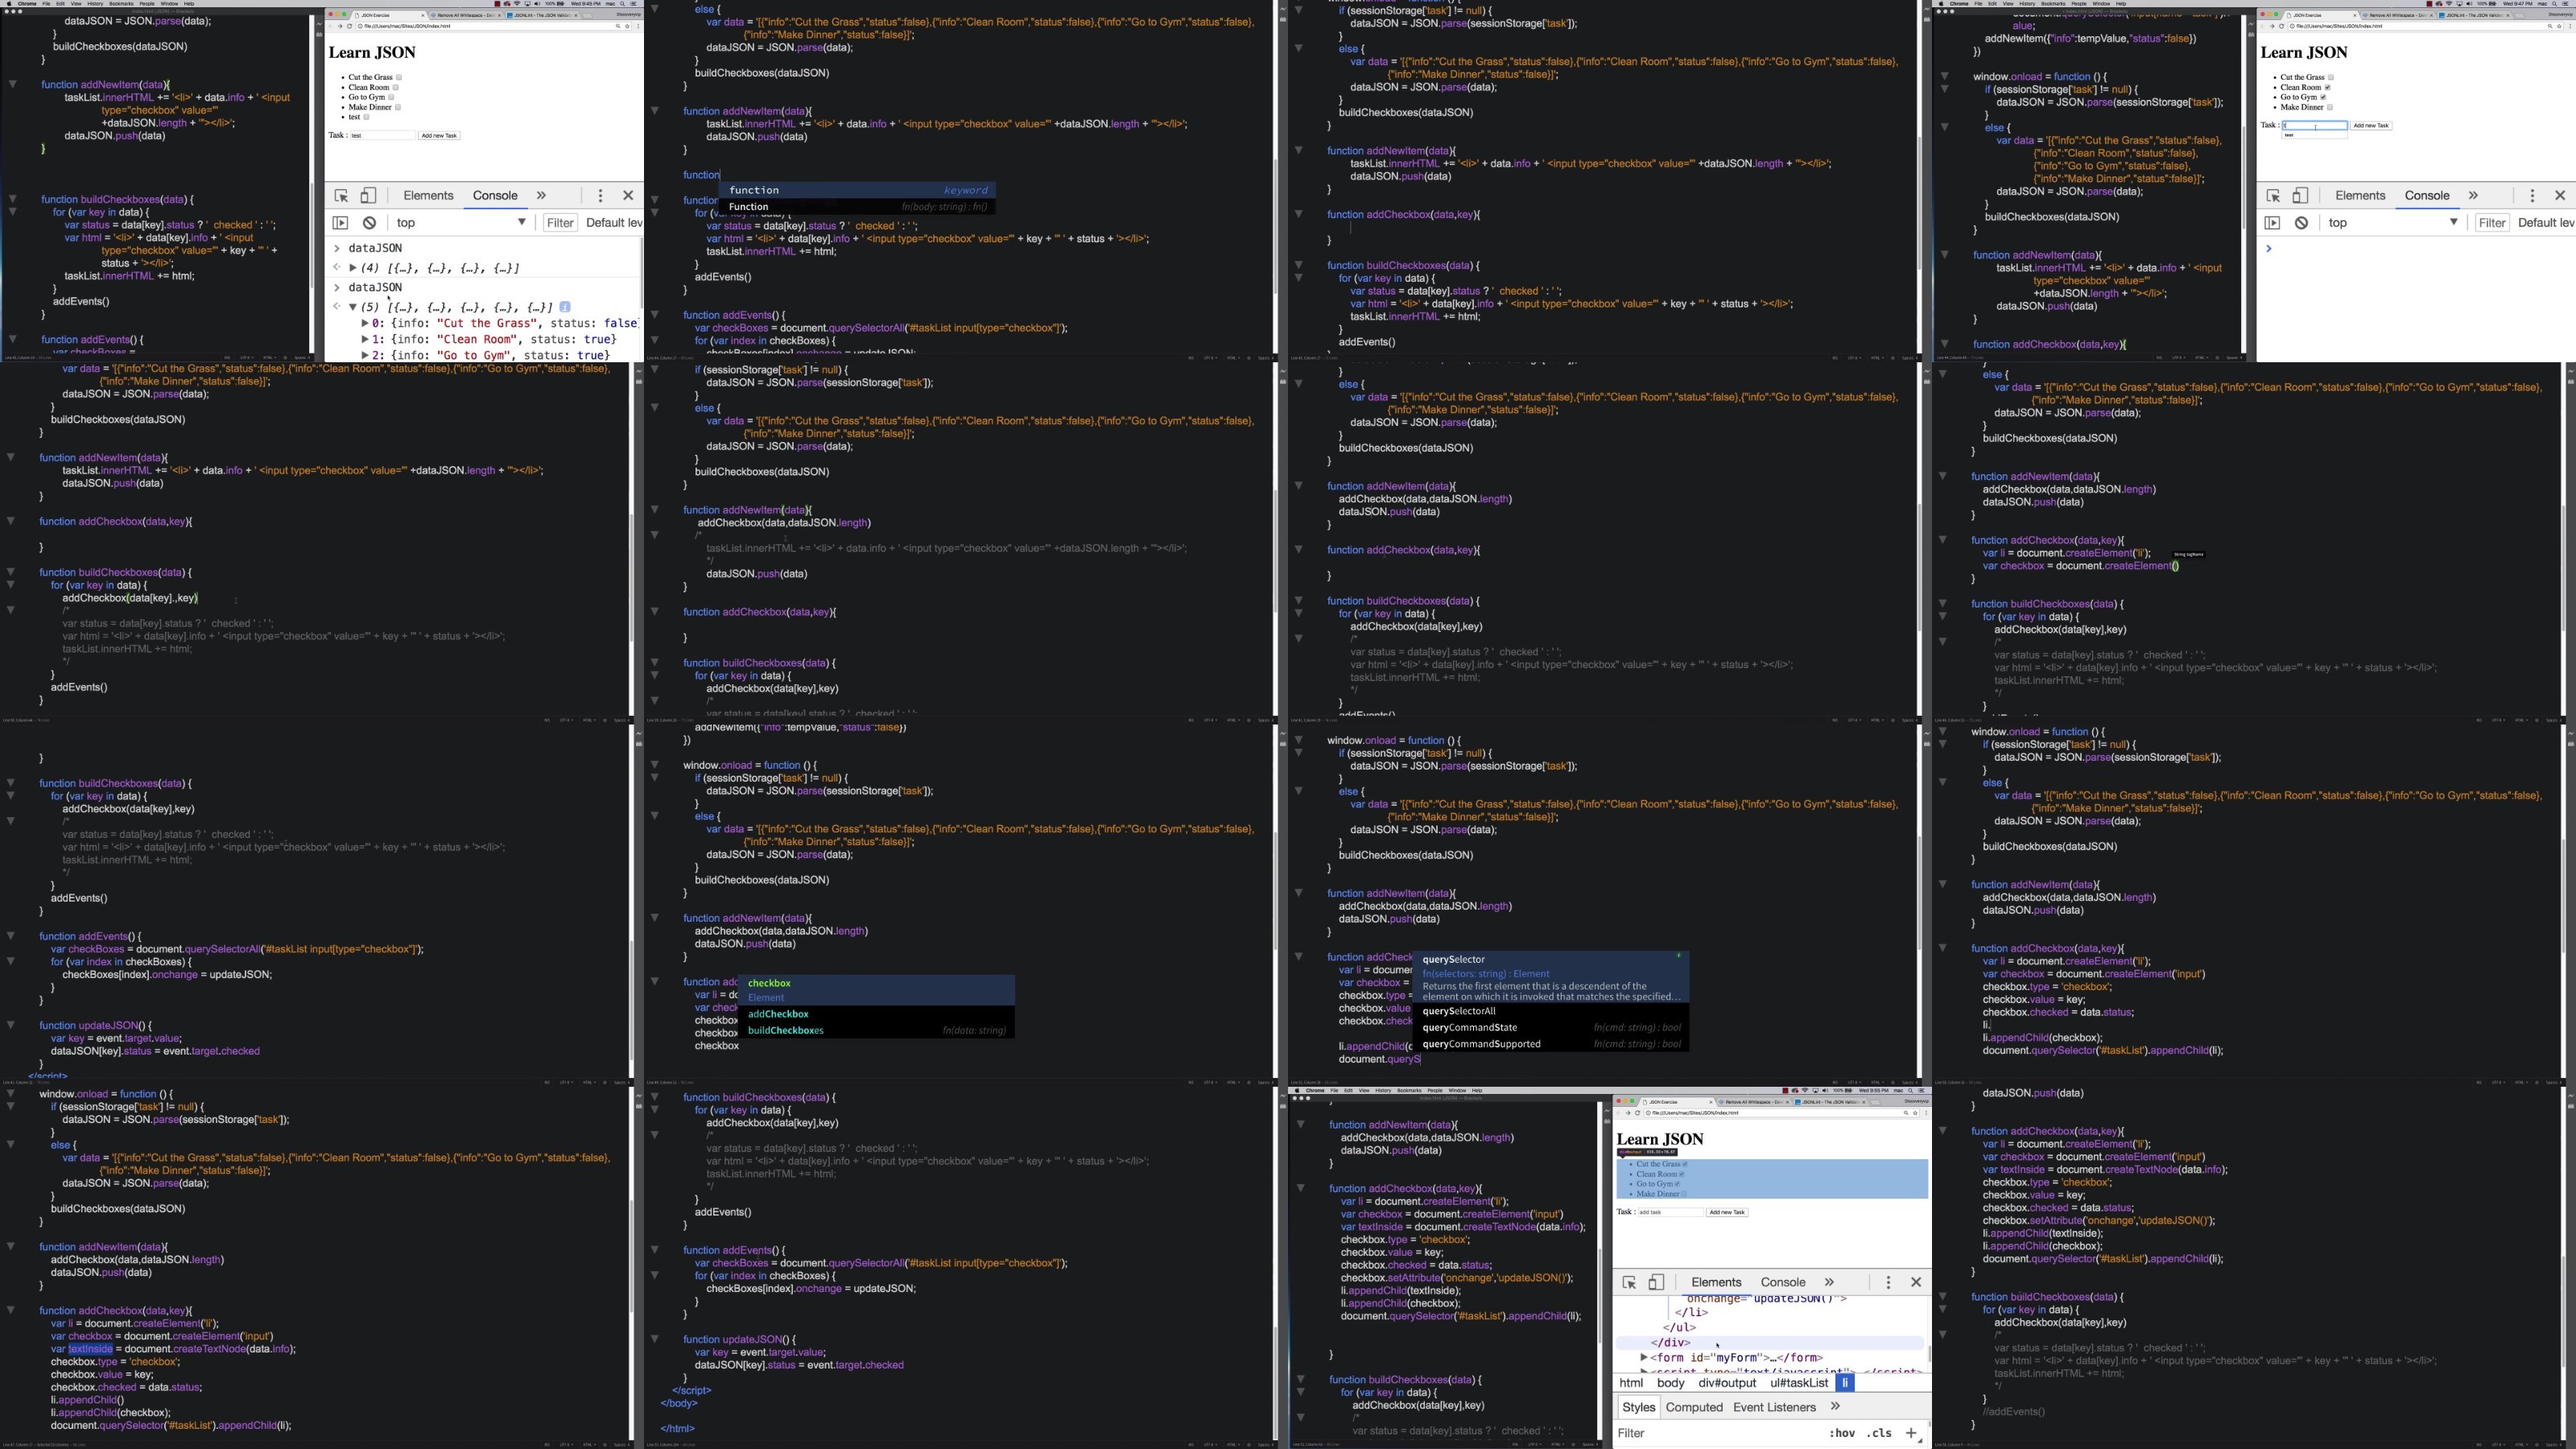Image resolution: width=2576 pixels, height=1449 pixels.
Task: Show console sidebar icon in the empty console frame
Action: click(x=2272, y=223)
